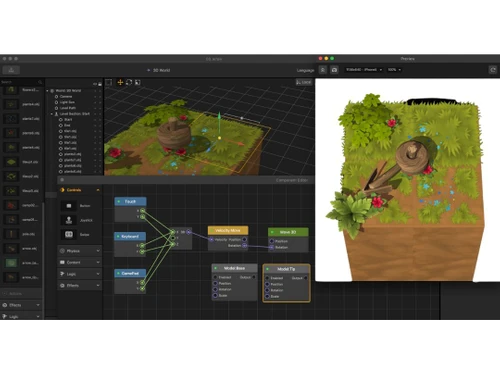Toggle visibility of the World 3D World row

point(95,91)
